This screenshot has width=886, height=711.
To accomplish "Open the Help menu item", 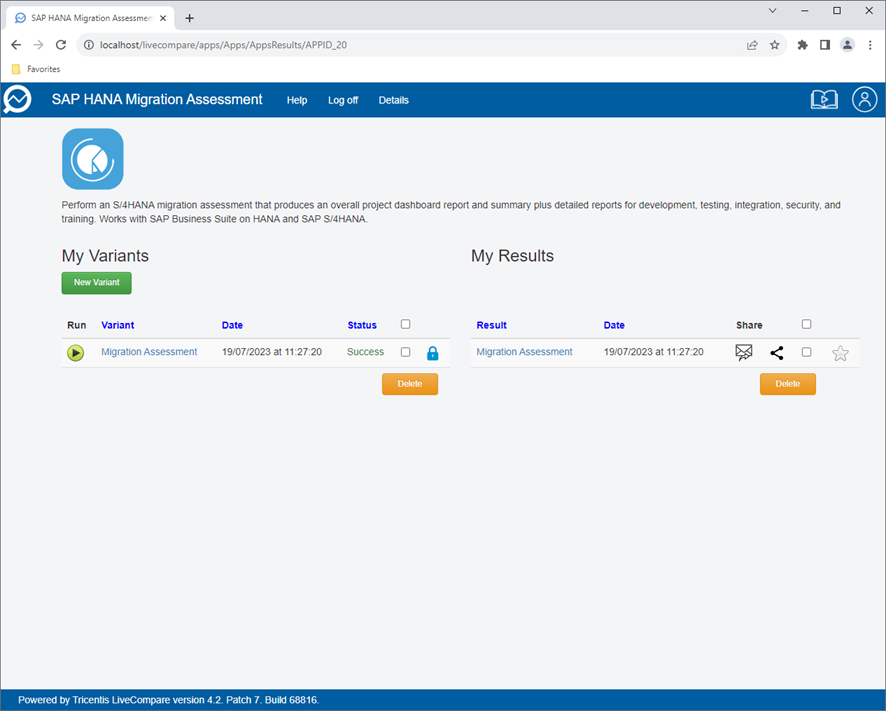I will 297,100.
